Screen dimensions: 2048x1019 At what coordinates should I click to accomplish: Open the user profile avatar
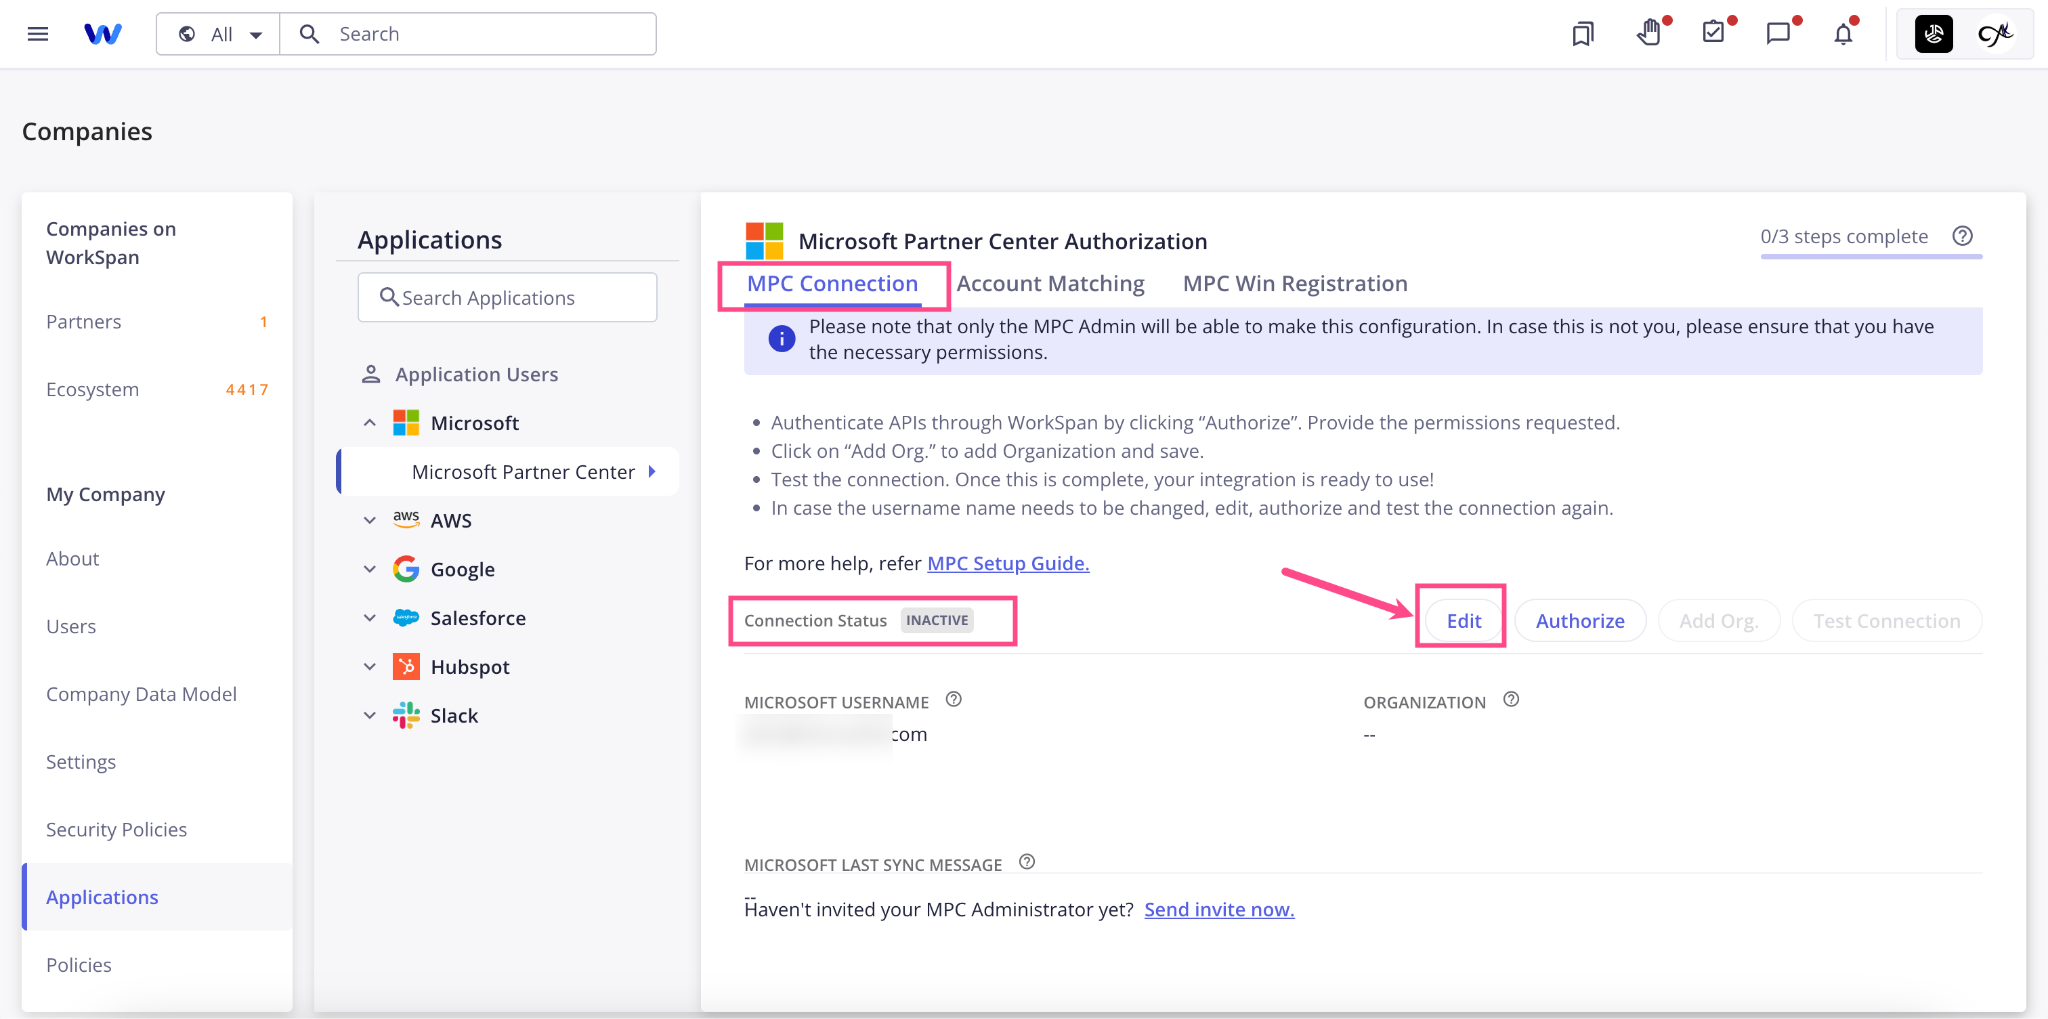pos(1995,34)
